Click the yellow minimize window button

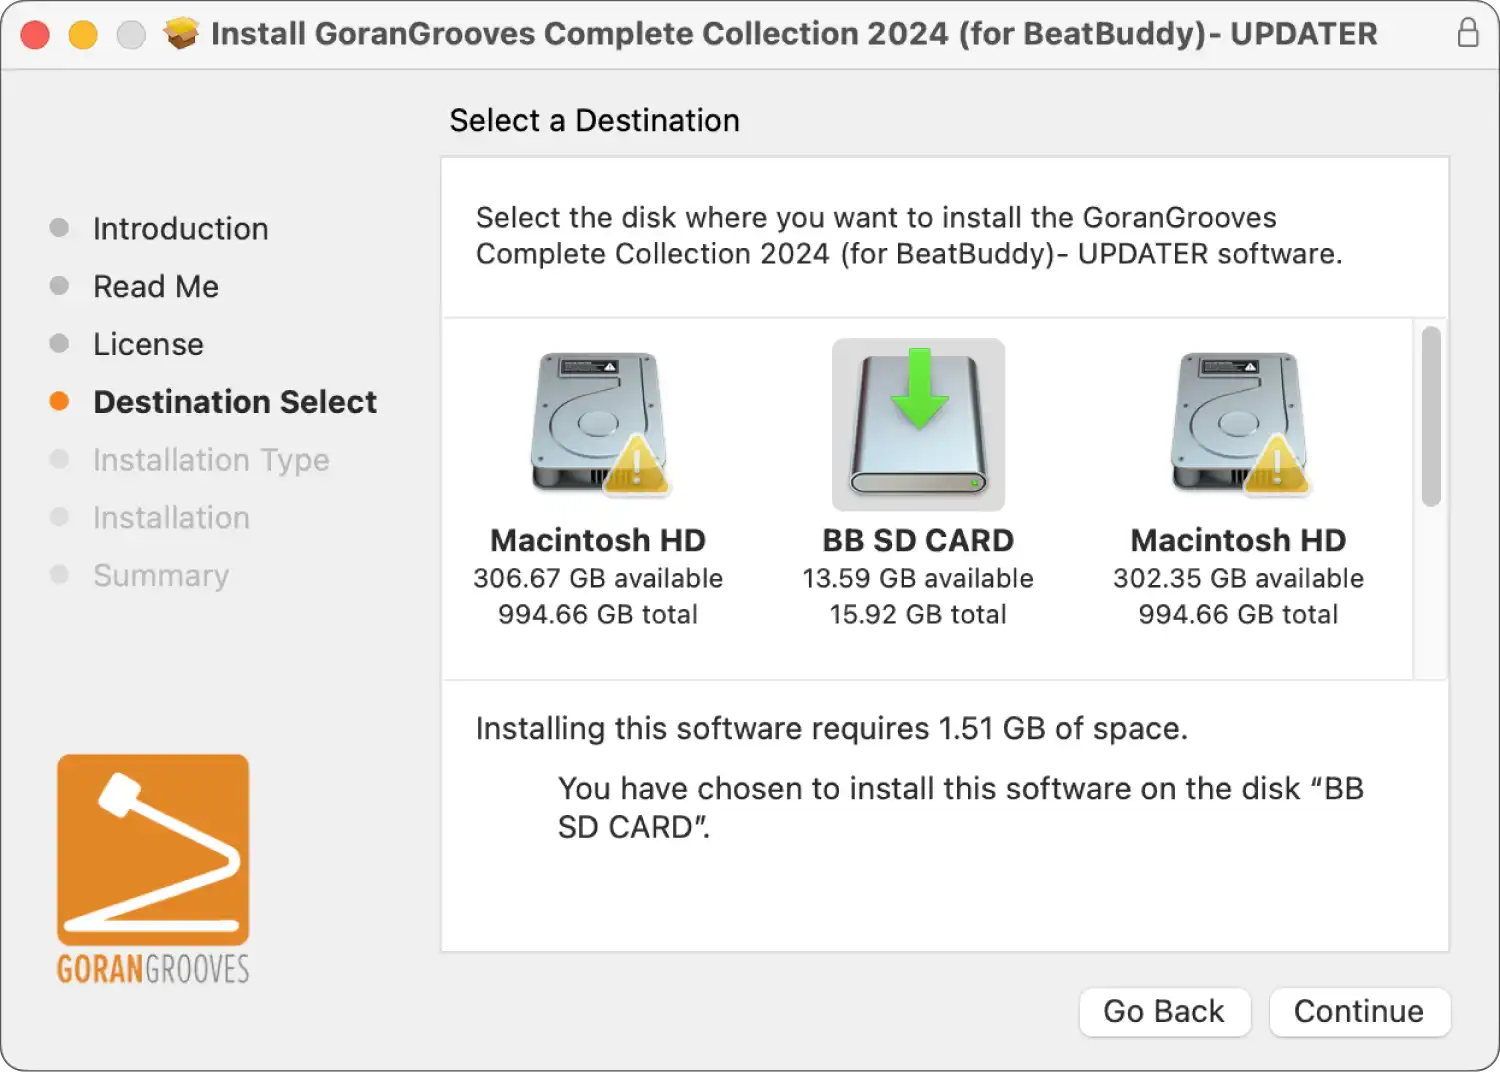[x=83, y=35]
